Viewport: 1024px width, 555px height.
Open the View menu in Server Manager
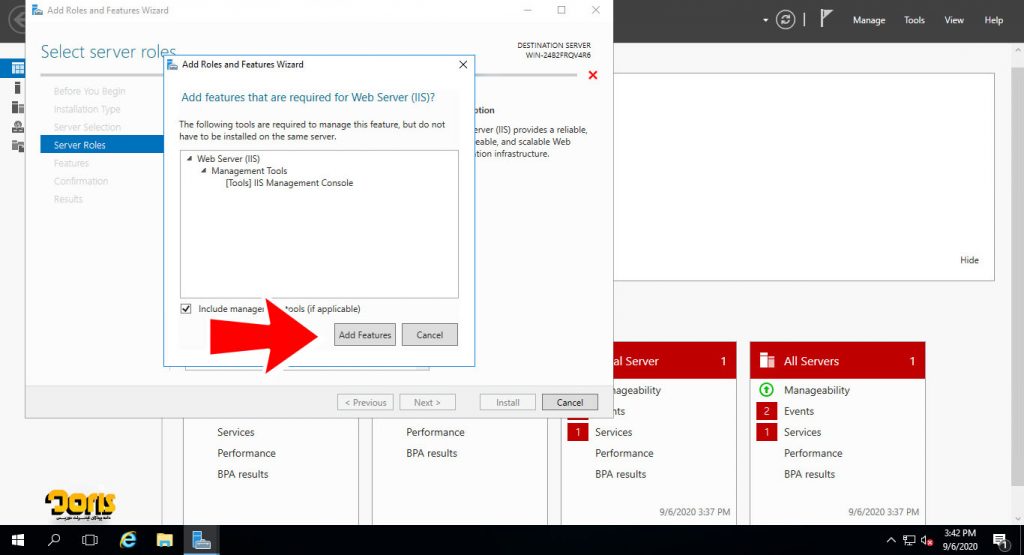pyautogui.click(x=953, y=20)
